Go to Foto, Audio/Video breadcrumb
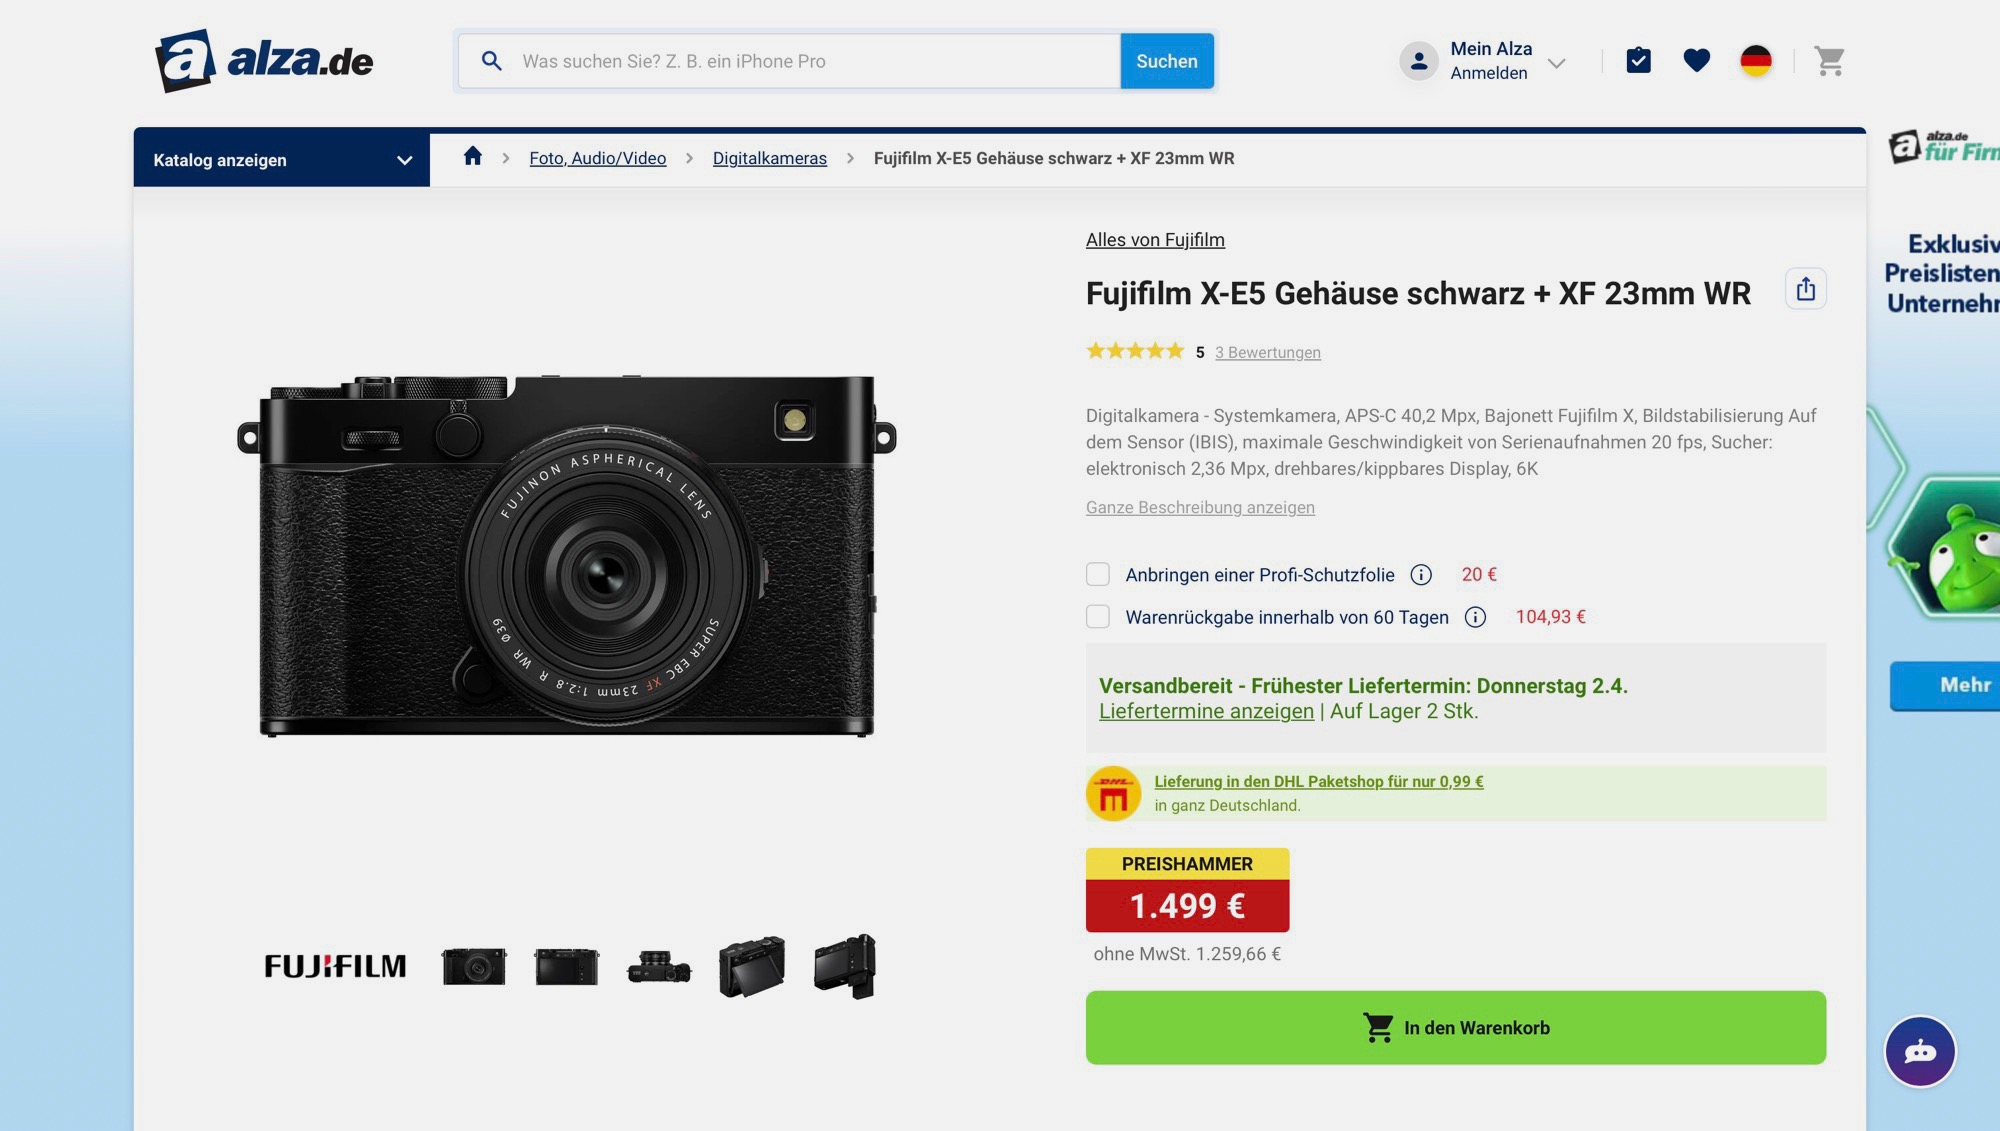 pos(597,158)
